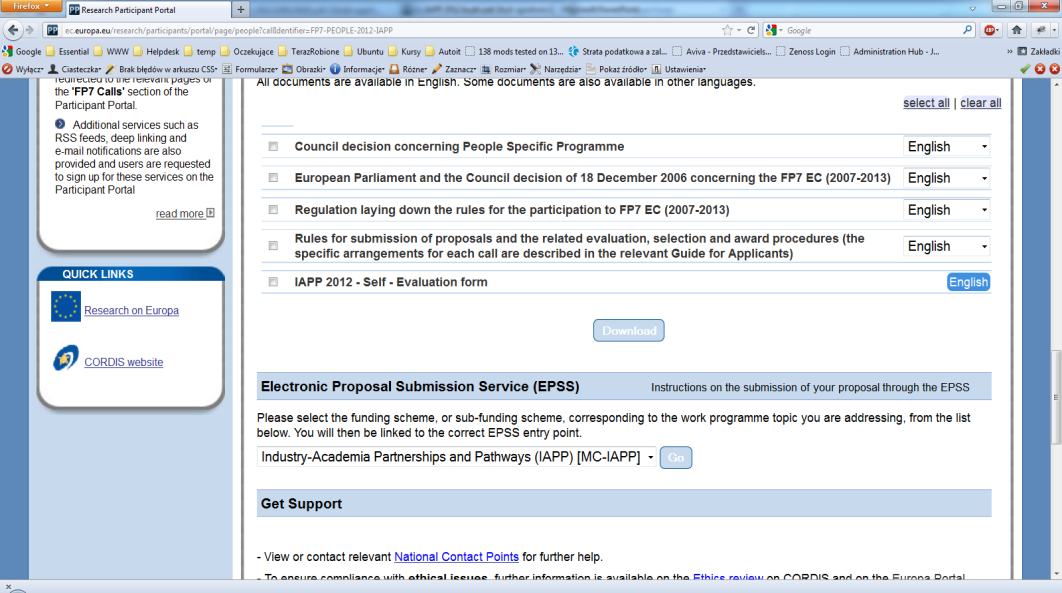Click the EU flag icon in Quick Links
This screenshot has width=1062, height=593.
66,307
